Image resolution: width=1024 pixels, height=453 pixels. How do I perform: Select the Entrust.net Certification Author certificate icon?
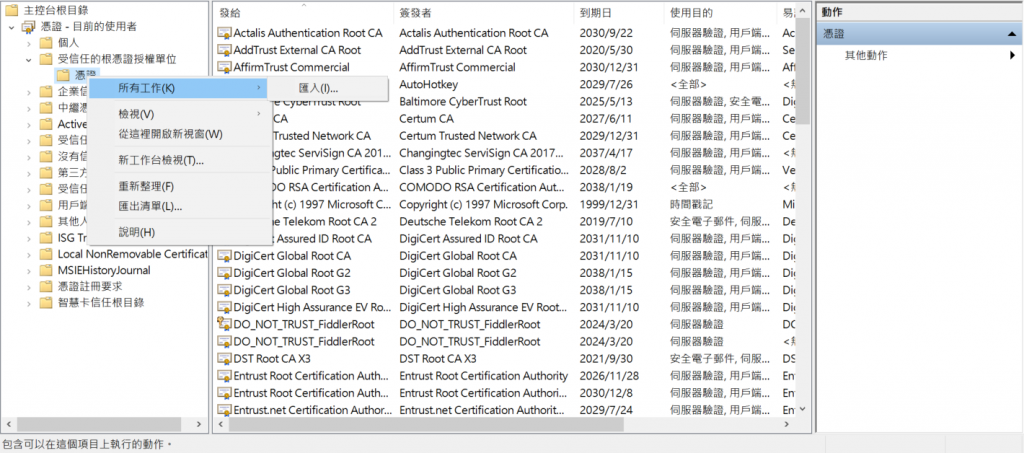coord(224,410)
